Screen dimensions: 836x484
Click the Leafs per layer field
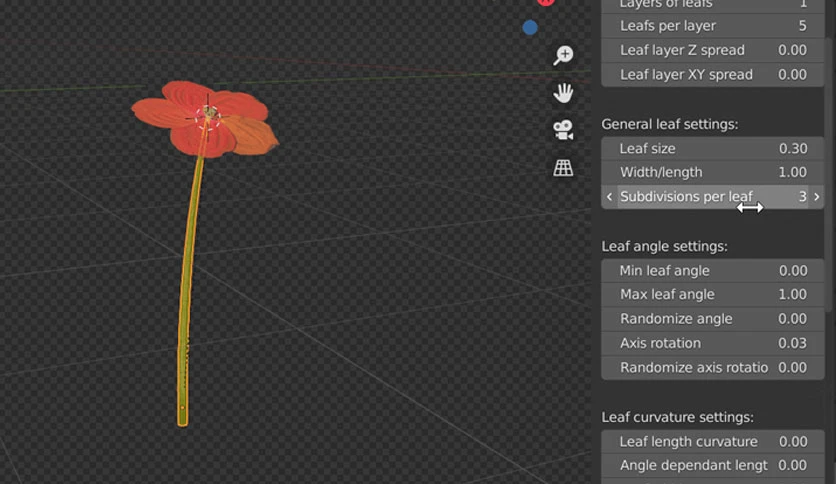(x=713, y=26)
